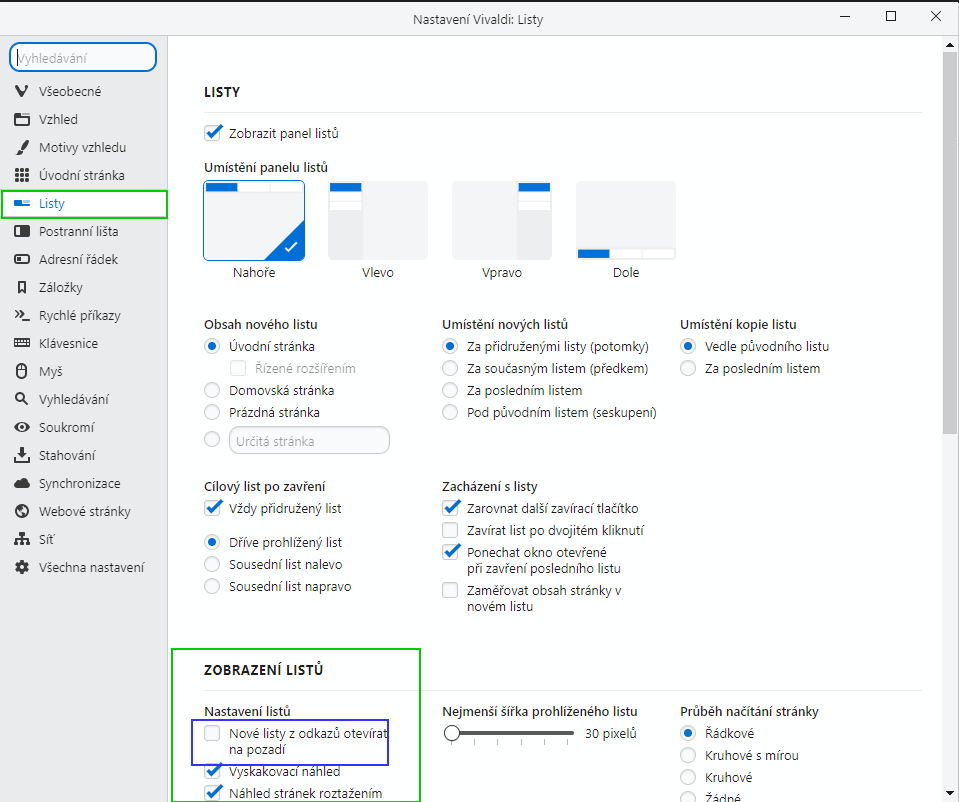Select Dříve prohlížený list option
Screen dimensions: 959x802
212,542
